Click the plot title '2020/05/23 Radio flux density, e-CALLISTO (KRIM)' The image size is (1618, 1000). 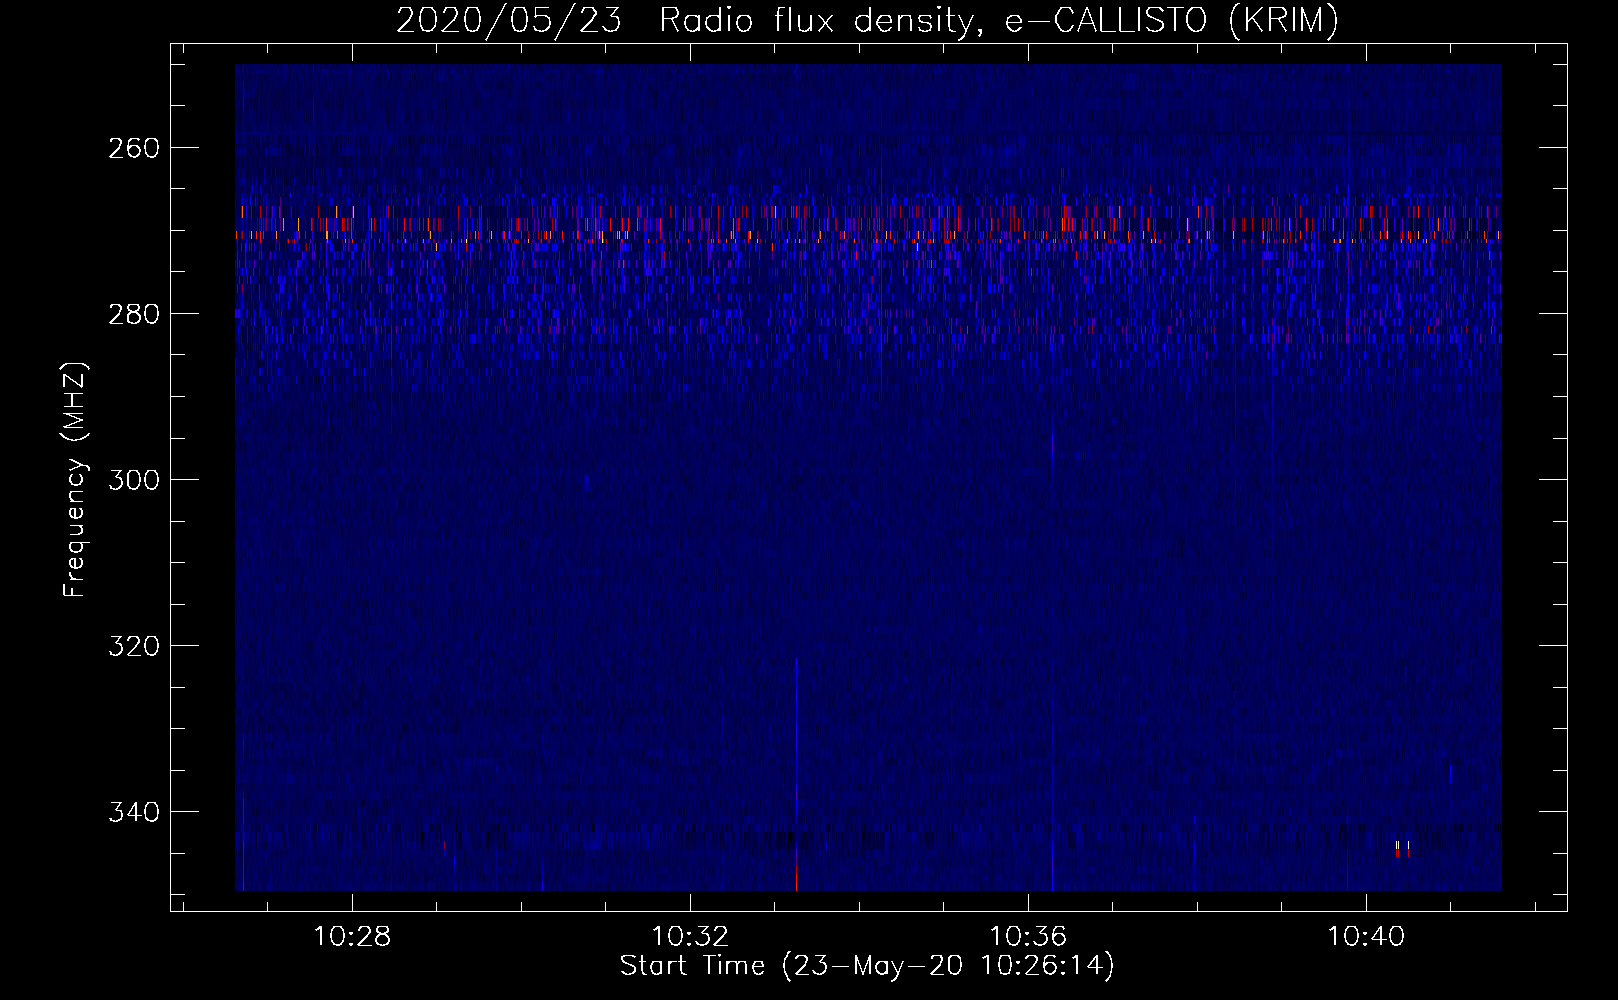[867, 21]
